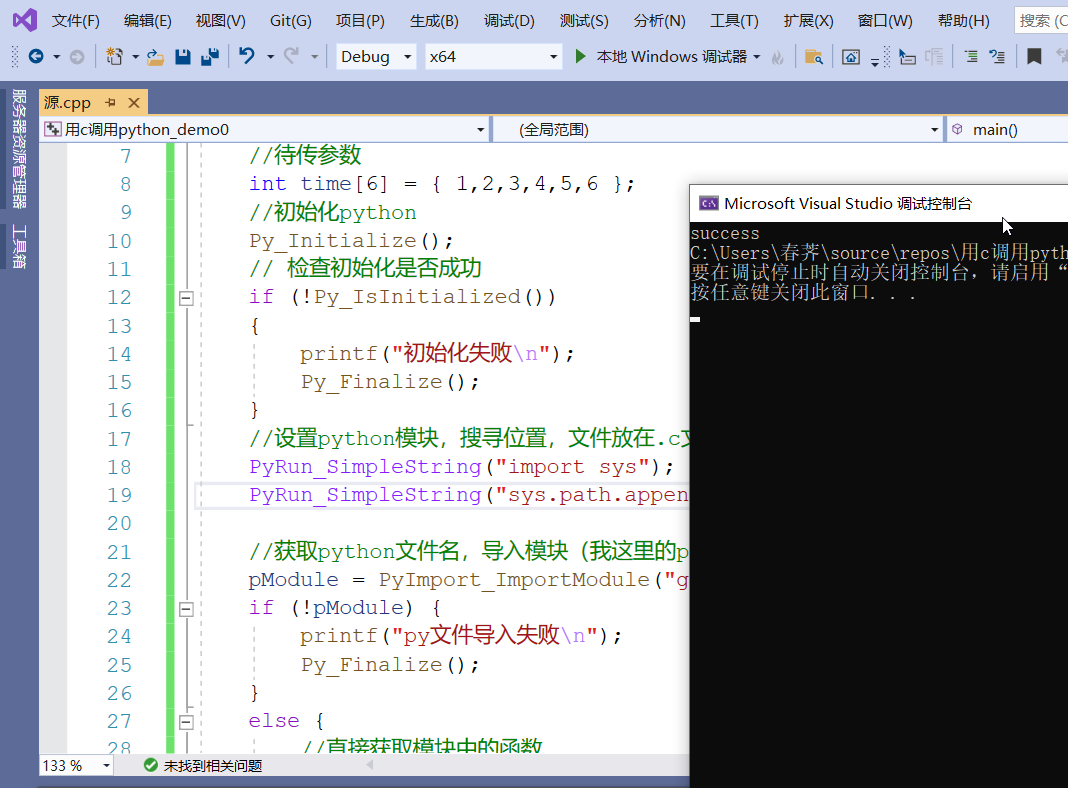Open the 调试(D) menu

[x=509, y=21]
